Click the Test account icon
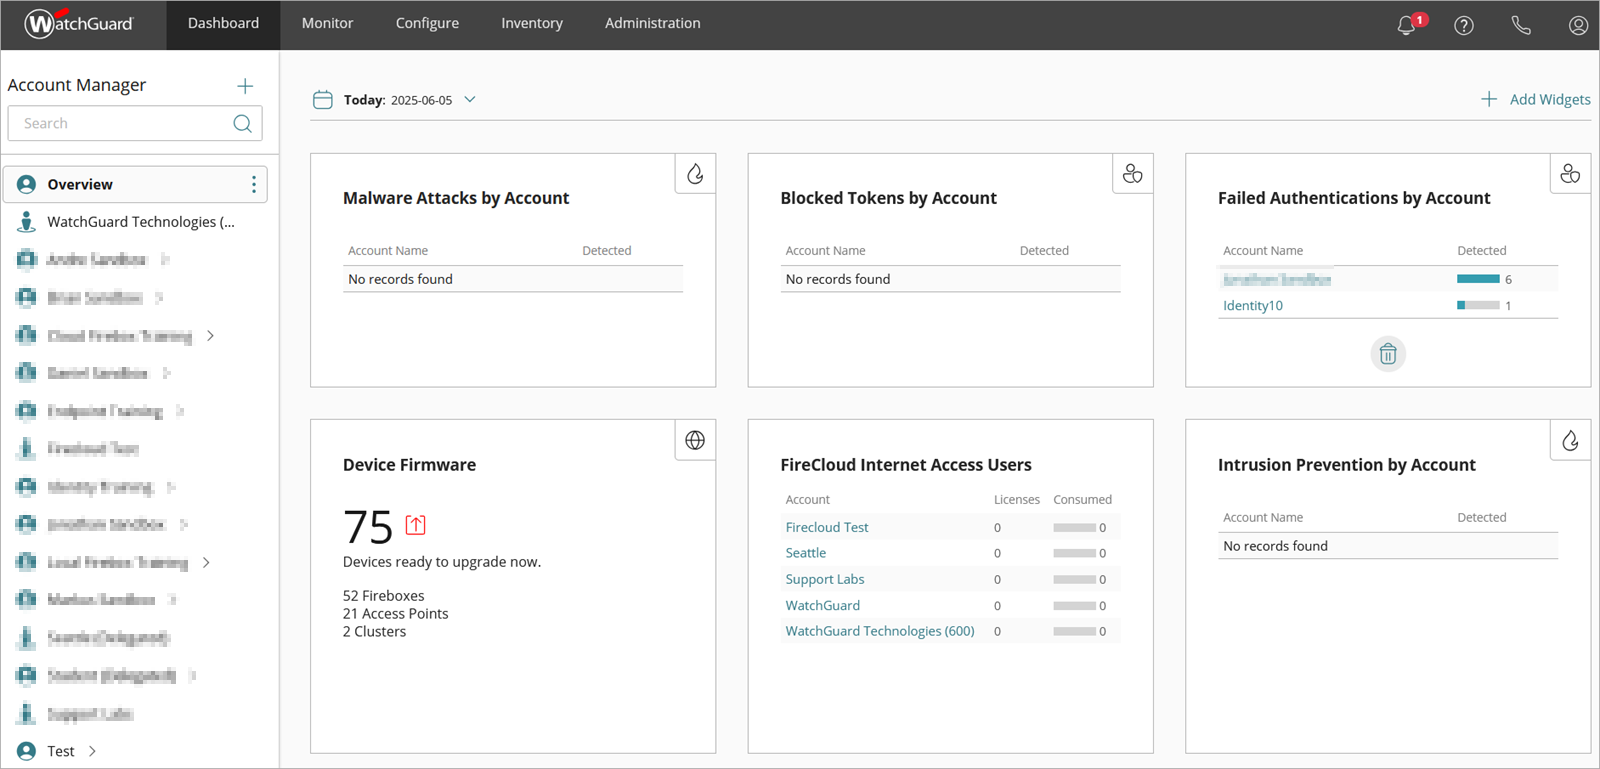 click(26, 751)
